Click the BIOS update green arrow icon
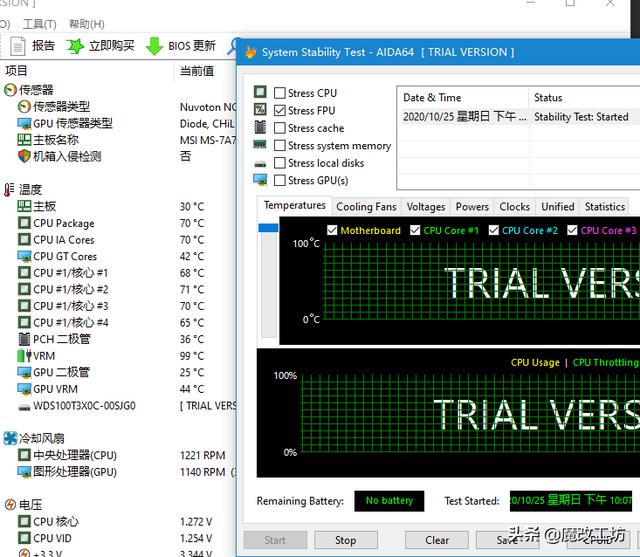 point(154,46)
